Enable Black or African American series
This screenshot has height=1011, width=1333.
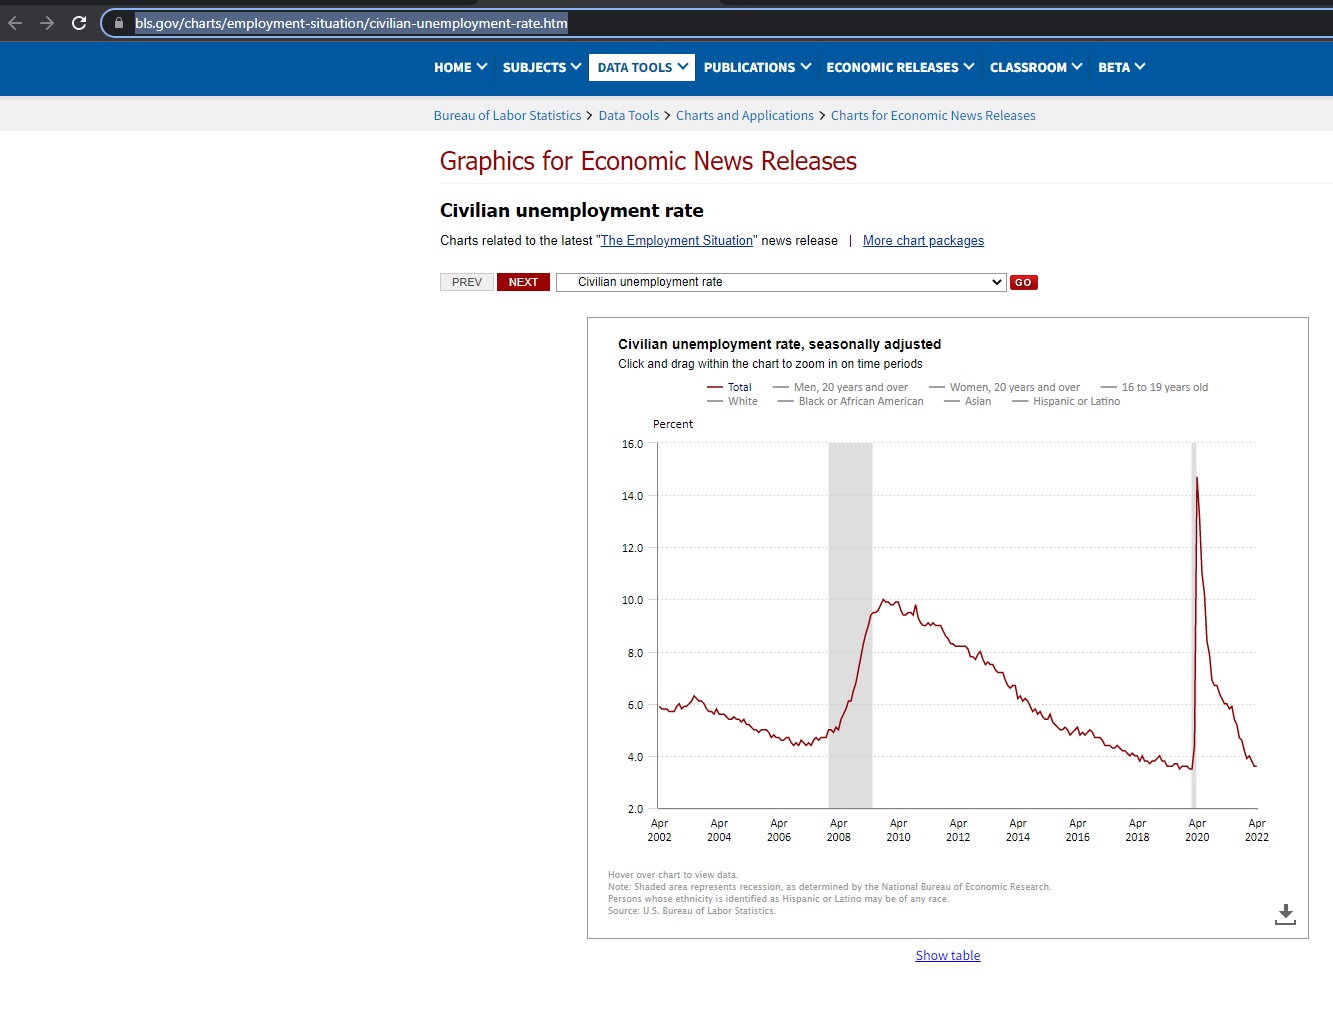click(860, 401)
